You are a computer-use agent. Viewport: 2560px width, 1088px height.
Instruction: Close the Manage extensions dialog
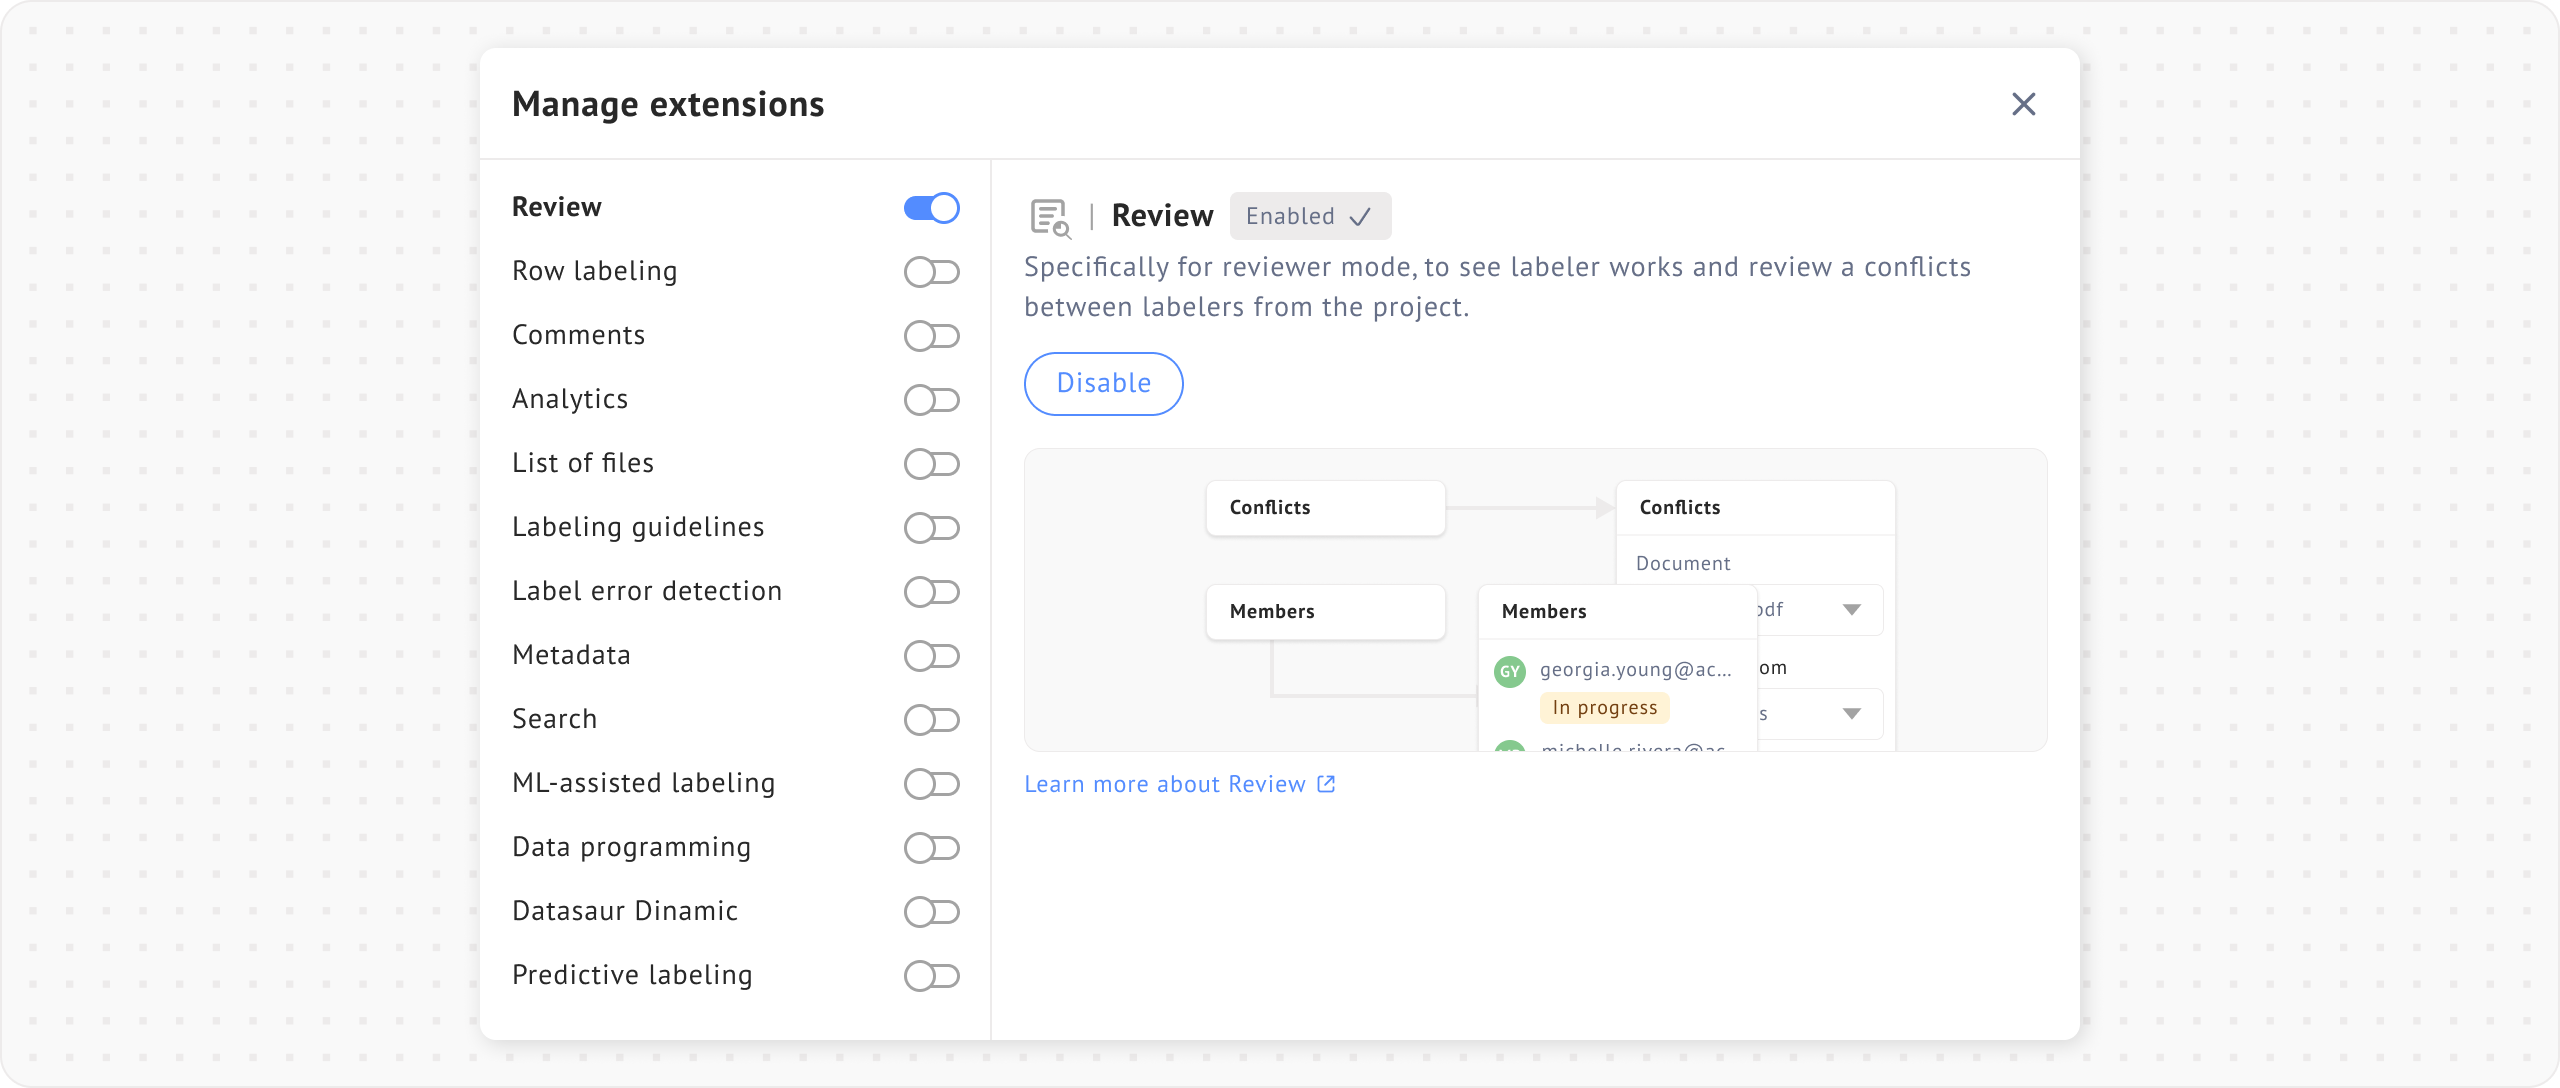(2023, 104)
